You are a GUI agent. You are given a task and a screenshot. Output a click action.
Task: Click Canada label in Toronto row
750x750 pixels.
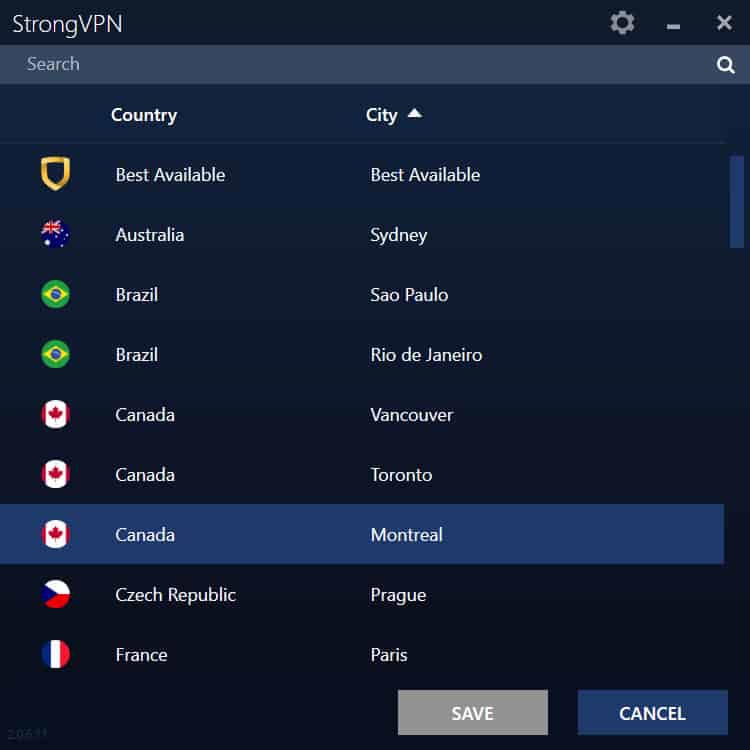[145, 475]
